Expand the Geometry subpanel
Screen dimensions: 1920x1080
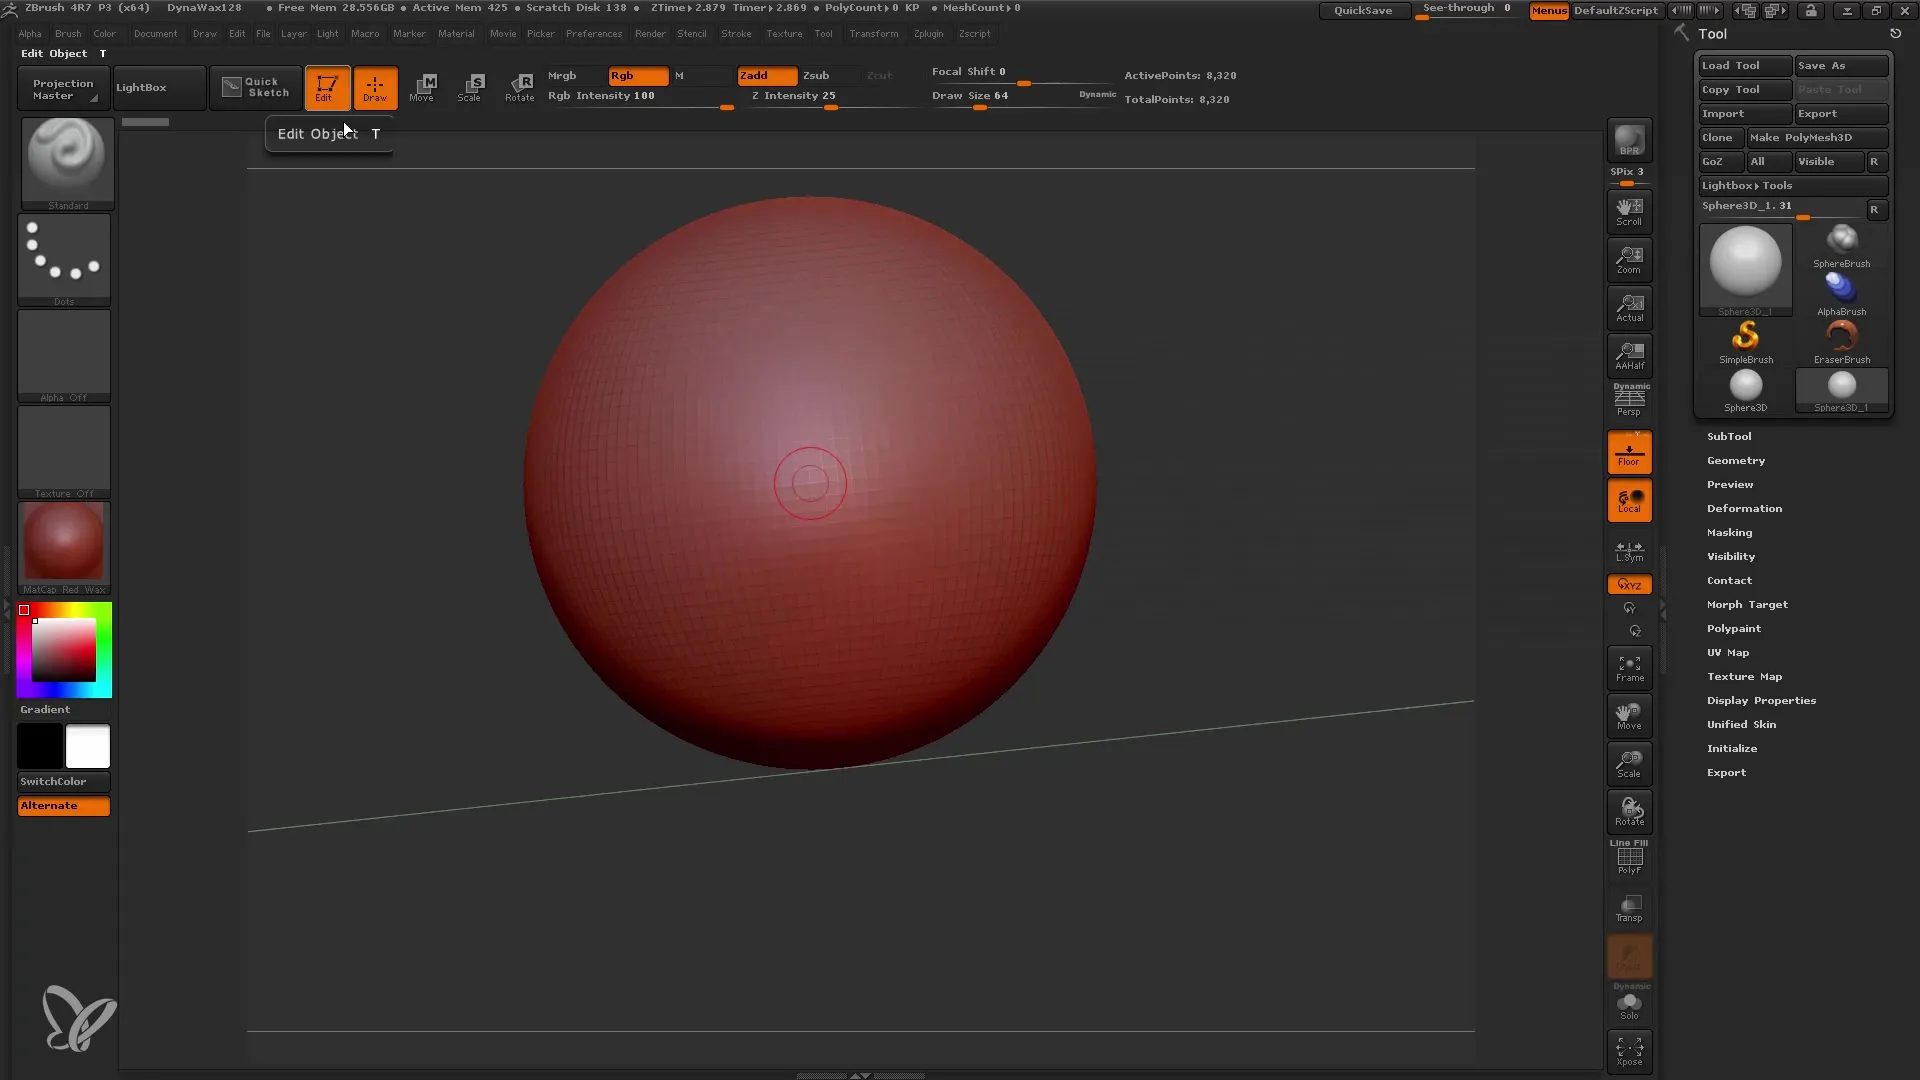point(1735,459)
